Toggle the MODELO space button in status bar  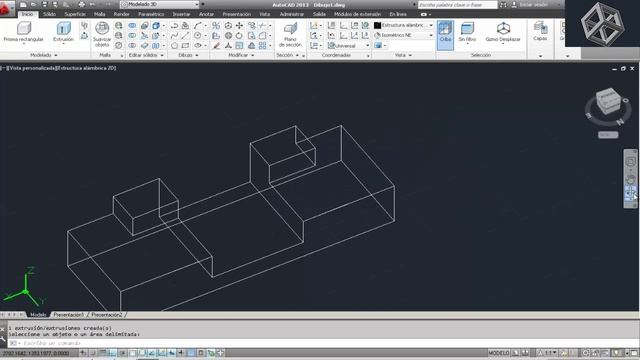(498, 353)
